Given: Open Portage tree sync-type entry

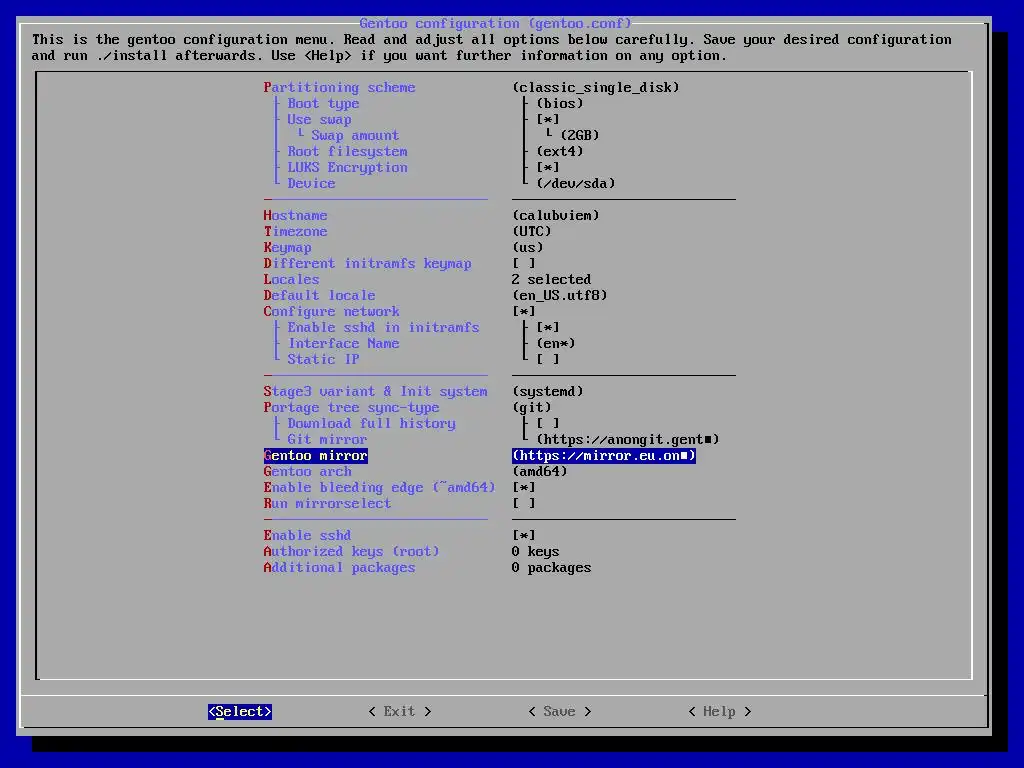Looking at the screenshot, I should [x=351, y=408].
